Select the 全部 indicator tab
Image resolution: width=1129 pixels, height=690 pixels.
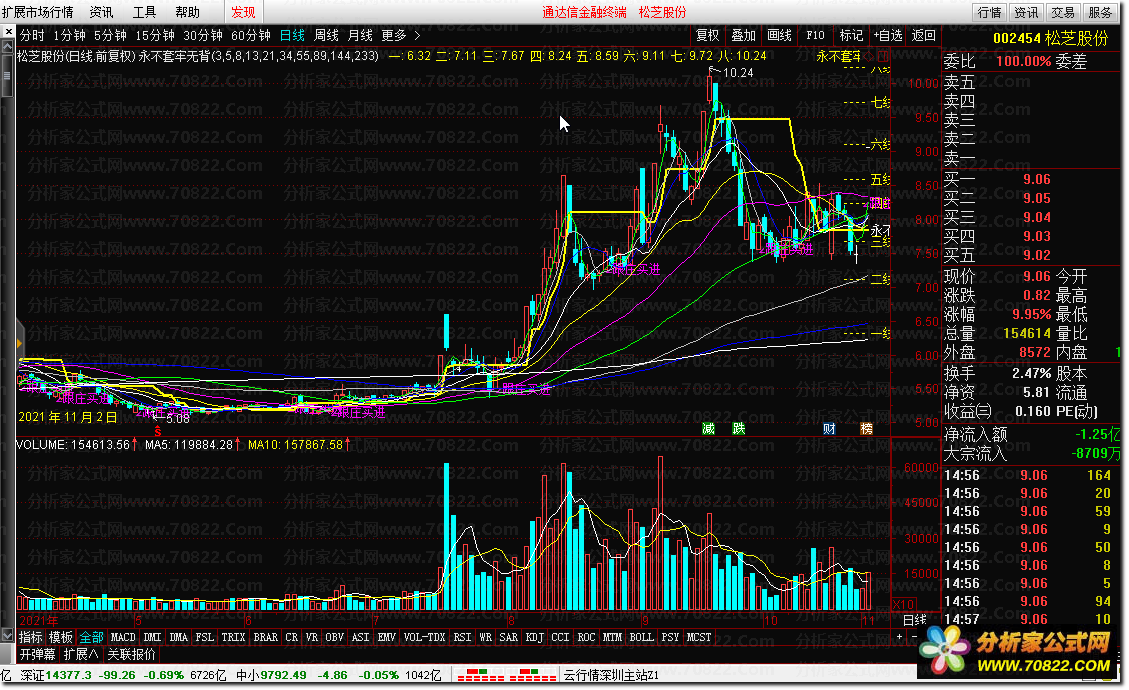(x=91, y=637)
